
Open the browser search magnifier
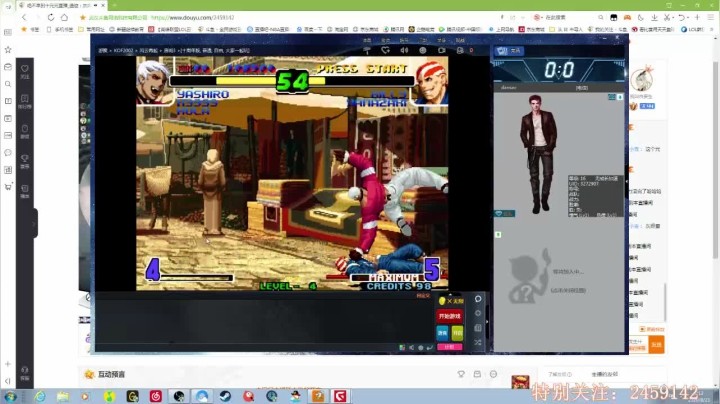601,17
